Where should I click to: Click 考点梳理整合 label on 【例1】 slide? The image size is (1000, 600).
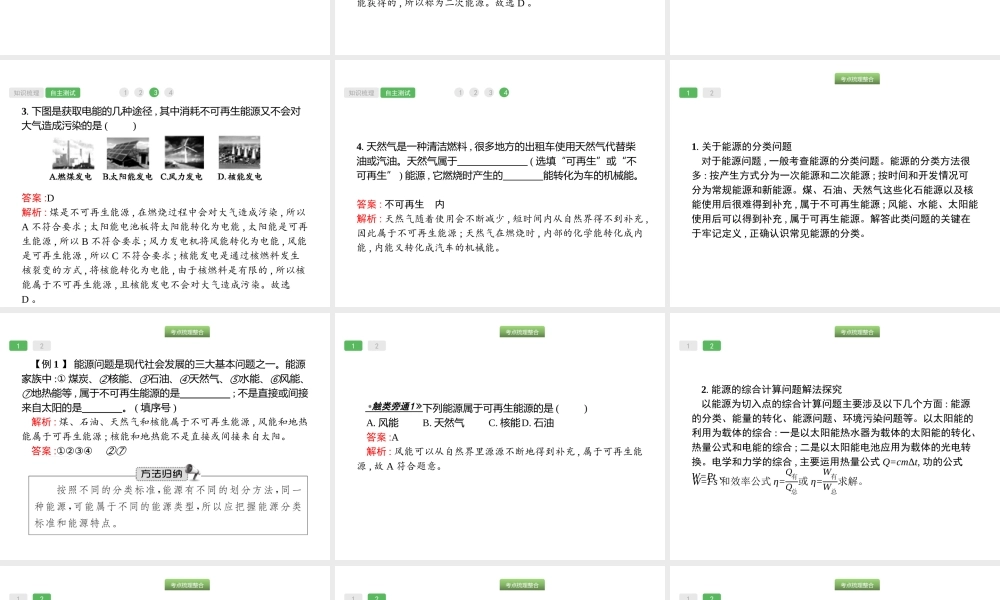(x=187, y=332)
